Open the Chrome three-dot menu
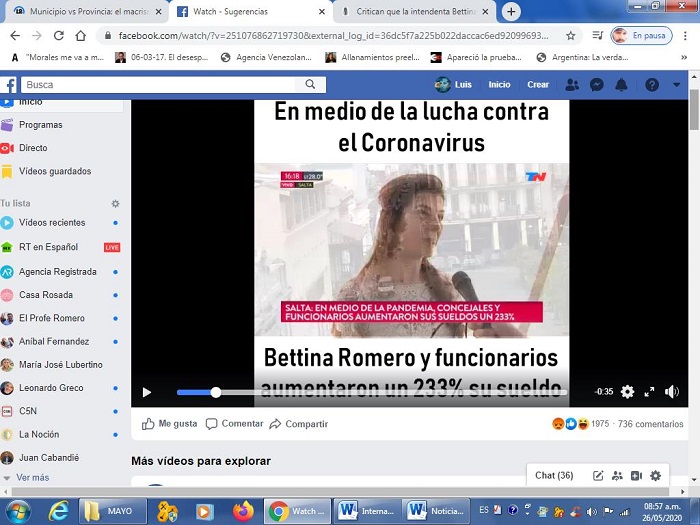This screenshot has width=700, height=525. tap(685, 36)
